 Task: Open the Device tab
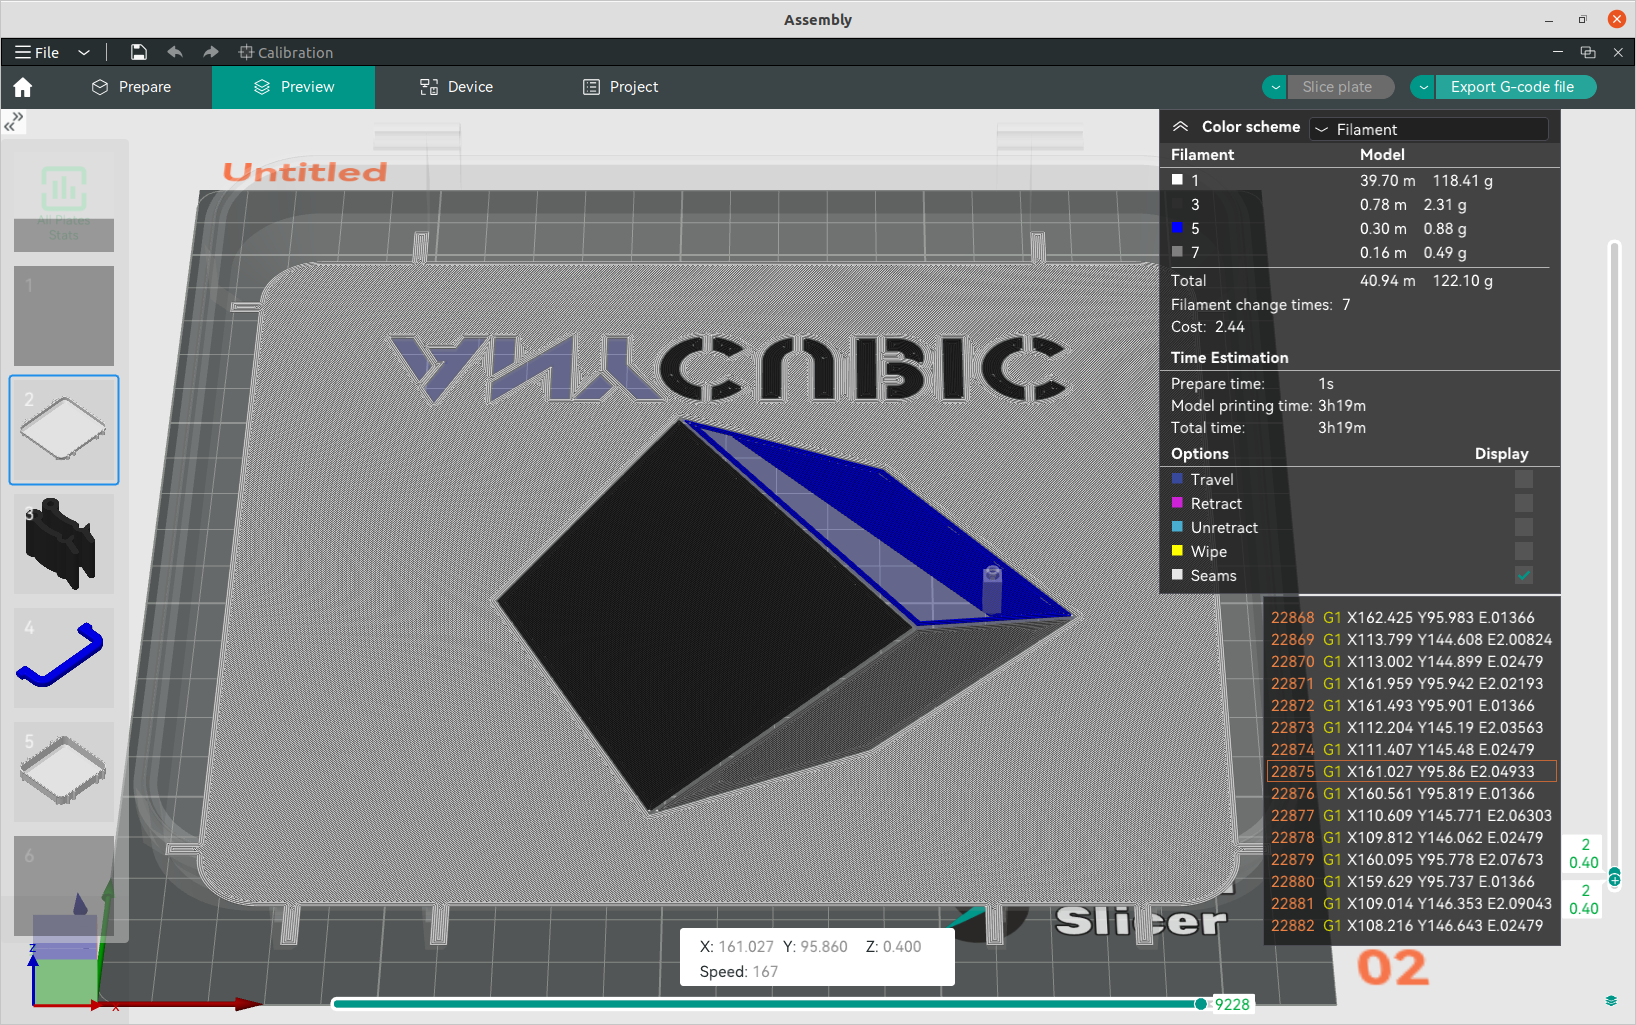click(456, 87)
